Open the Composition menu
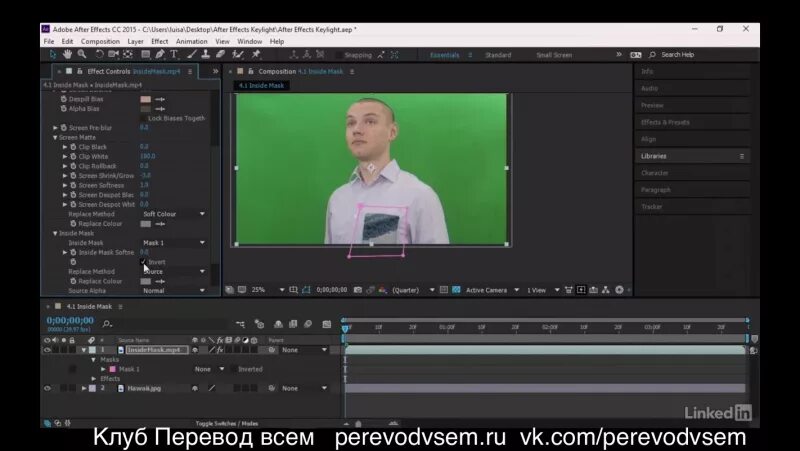800x451 pixels. pyautogui.click(x=100, y=41)
